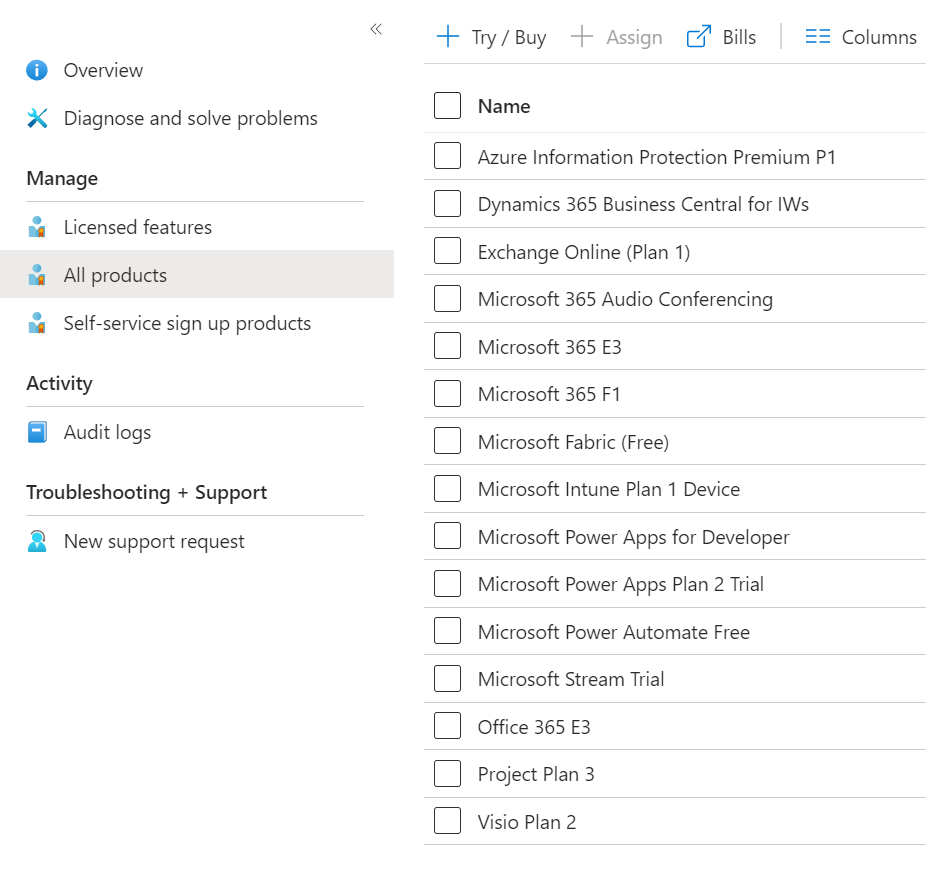The image size is (926, 869).
Task: Tick Microsoft Power Apps Plan 2 Trial checkbox
Action: click(x=448, y=584)
